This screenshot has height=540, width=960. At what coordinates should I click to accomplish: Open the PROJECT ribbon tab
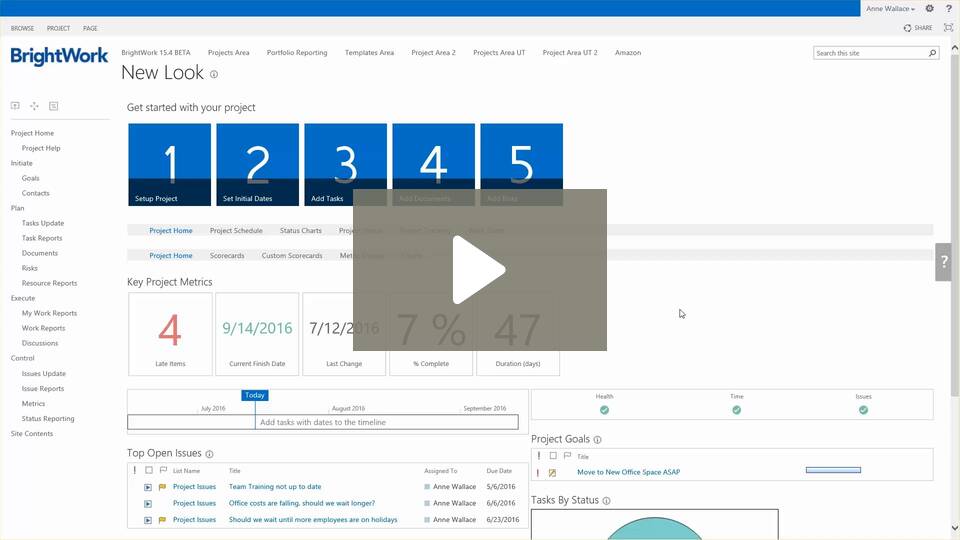point(58,28)
